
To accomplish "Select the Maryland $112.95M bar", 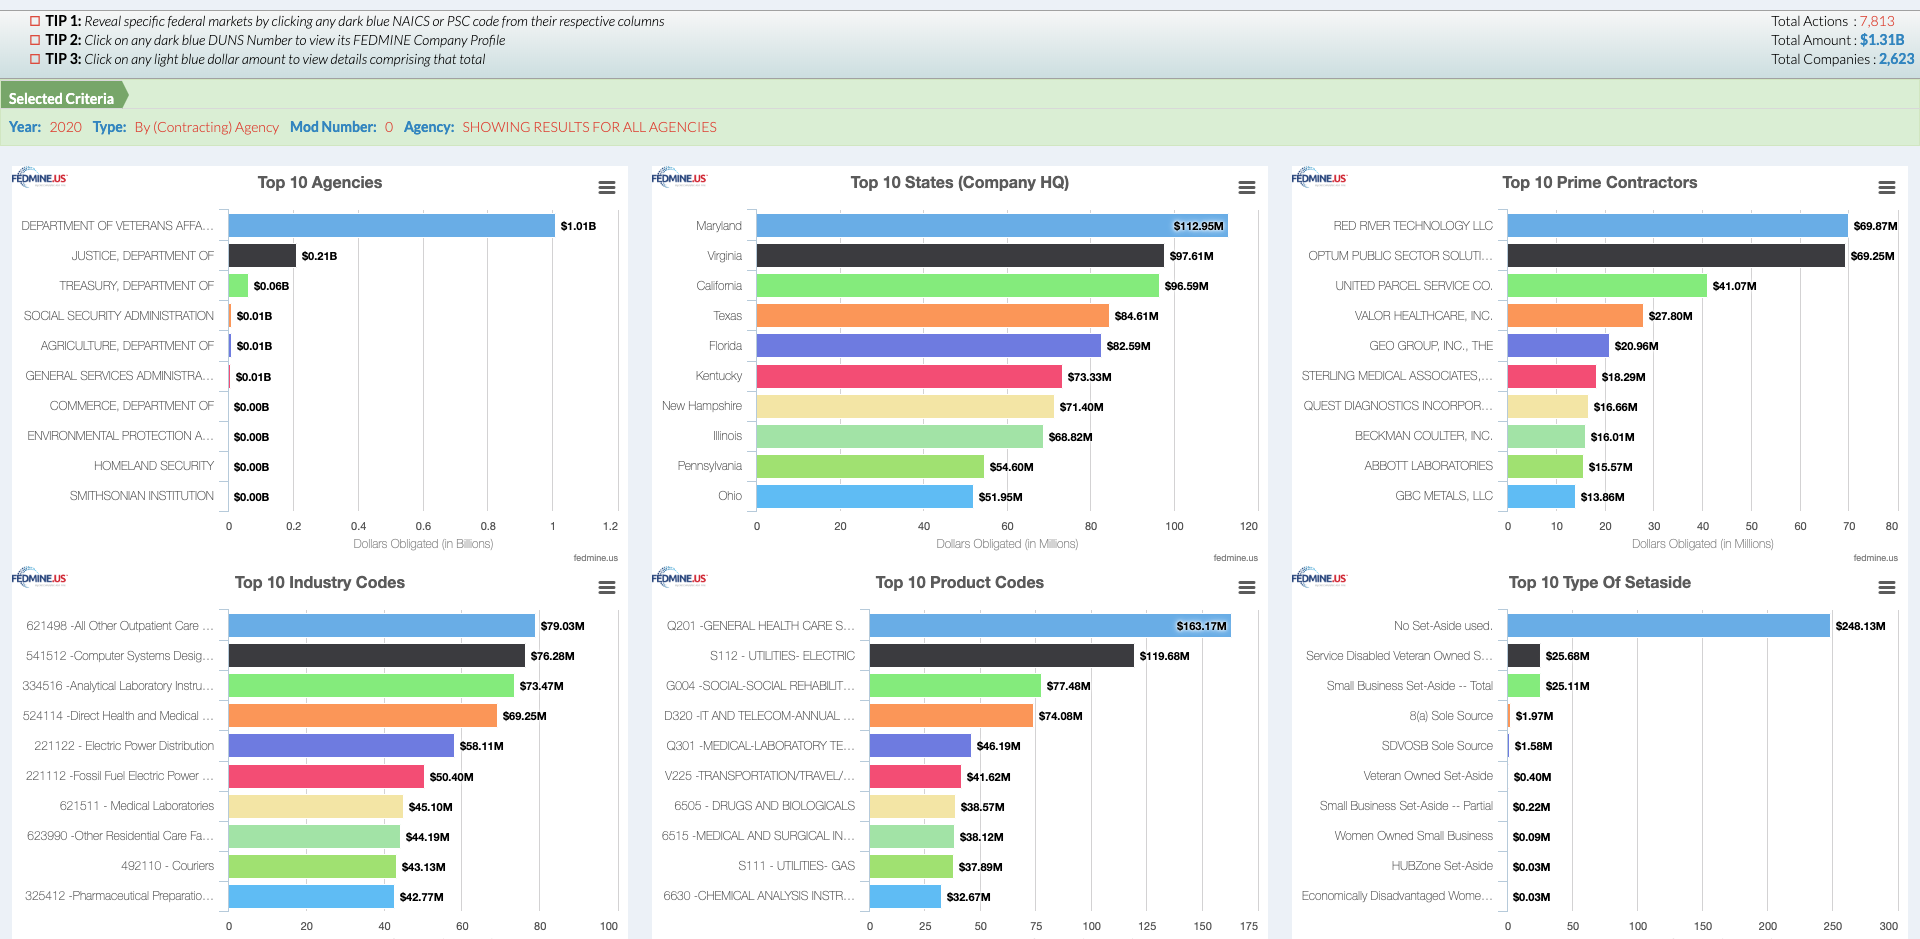I will (x=992, y=226).
